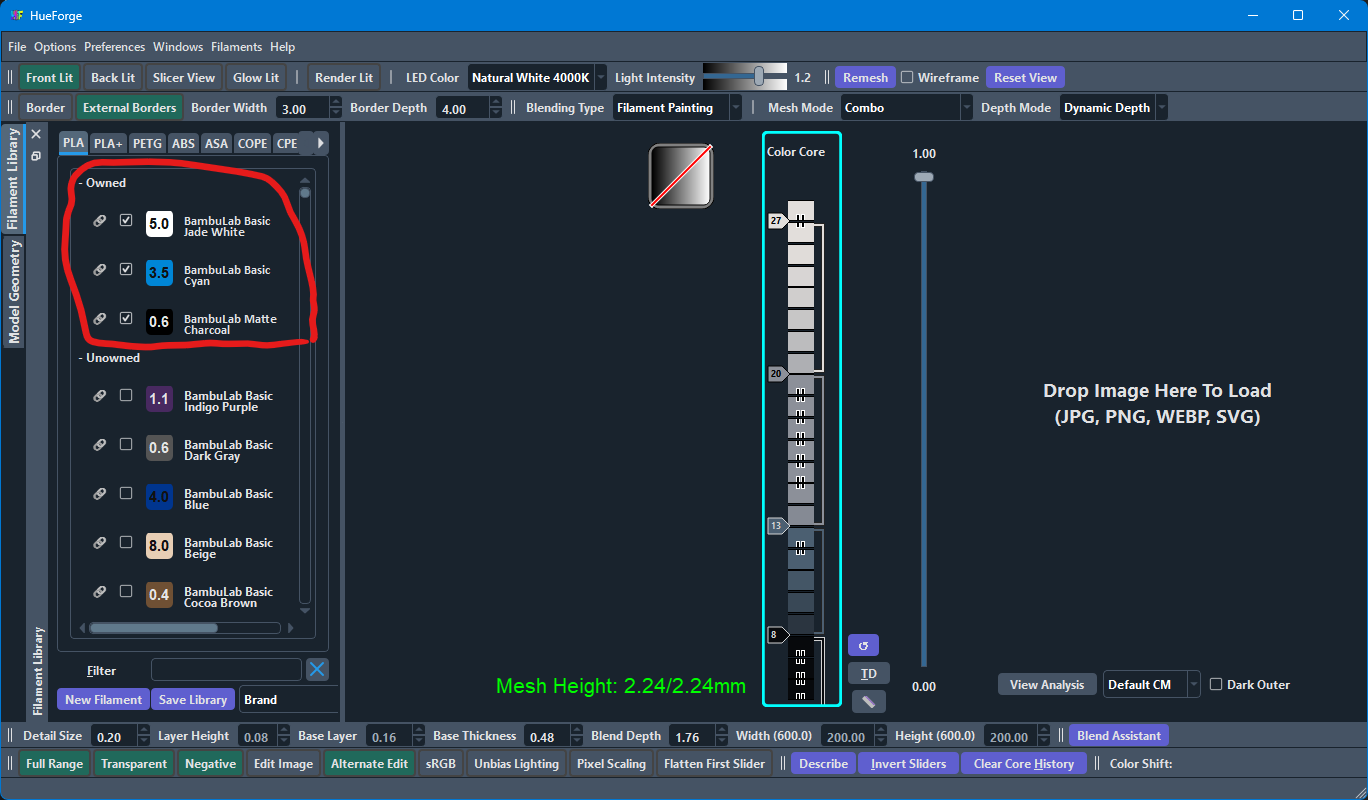Click the TD button beside the Color Core
Image resolution: width=1368 pixels, height=800 pixels.
click(869, 674)
